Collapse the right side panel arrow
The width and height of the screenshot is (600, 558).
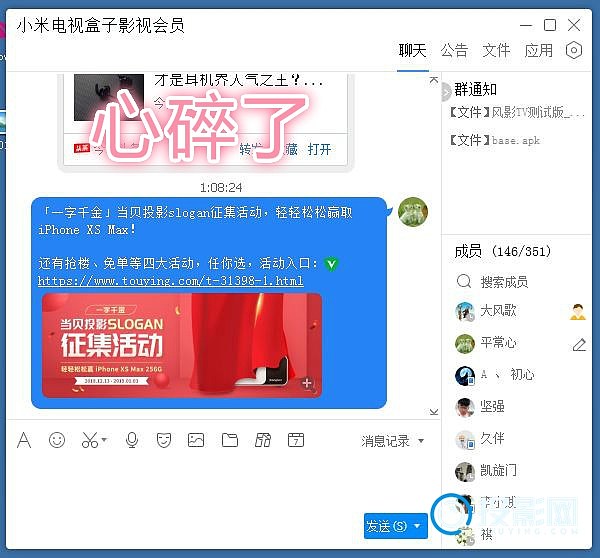(x=445, y=92)
